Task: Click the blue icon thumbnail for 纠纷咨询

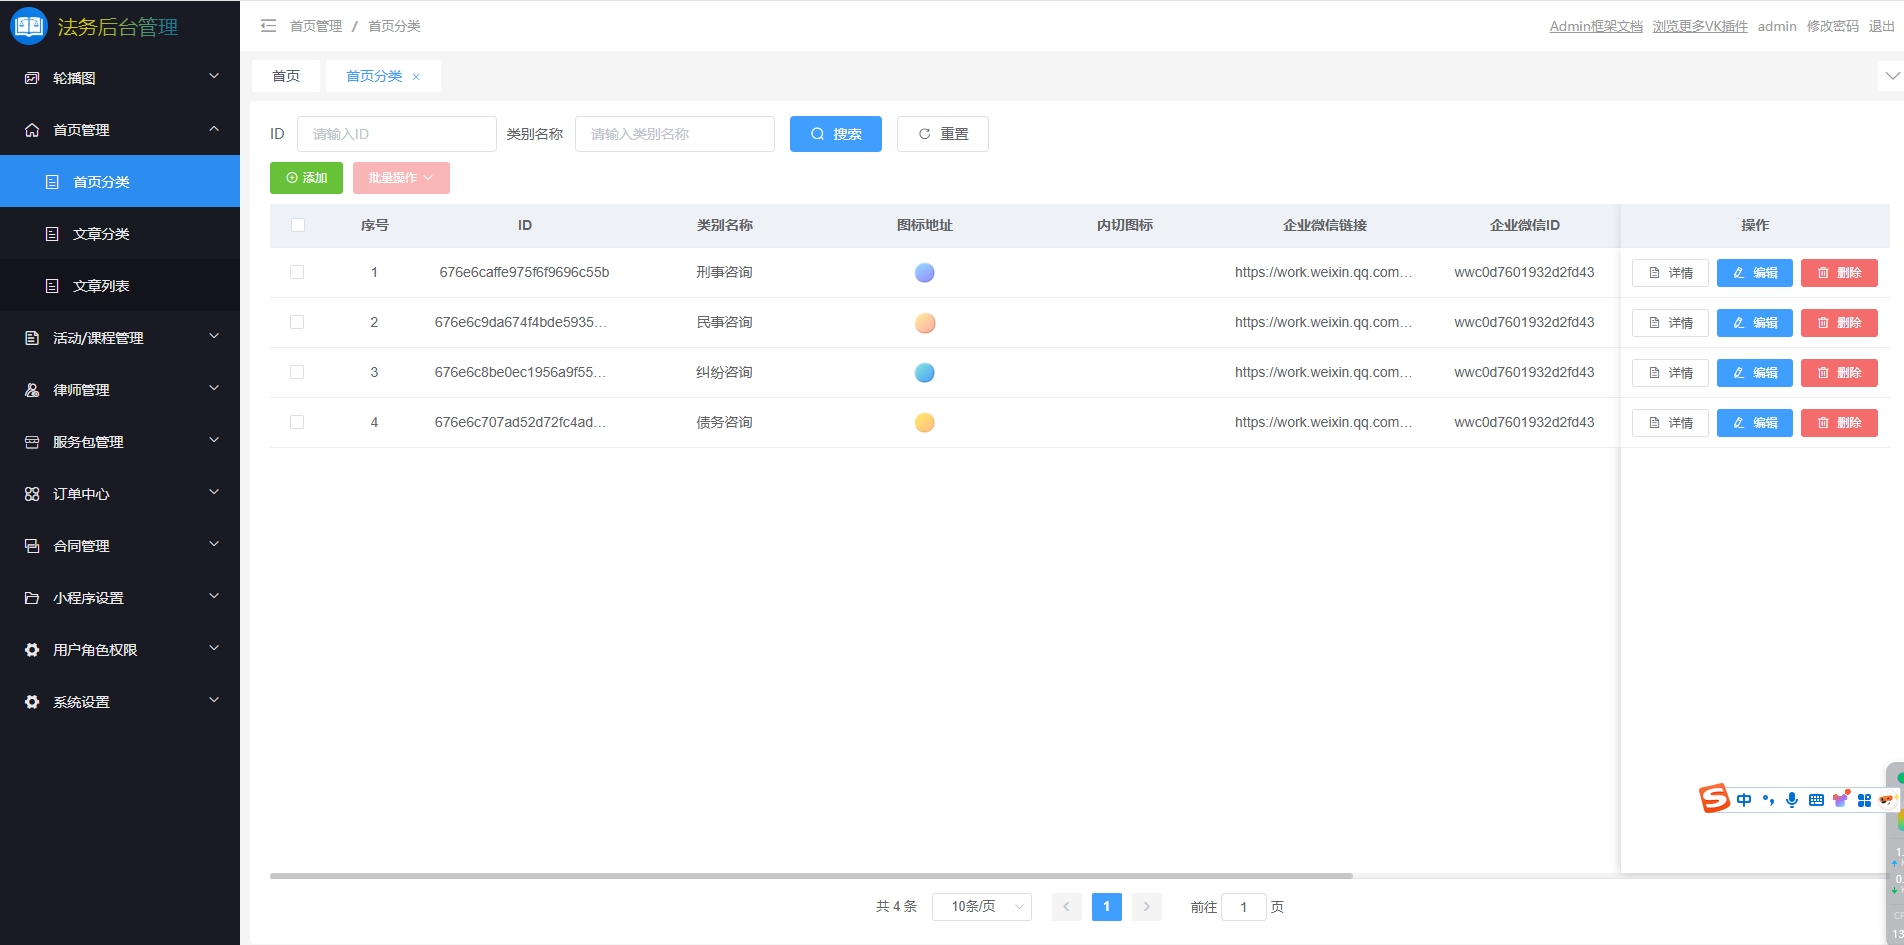Action: pyautogui.click(x=925, y=372)
